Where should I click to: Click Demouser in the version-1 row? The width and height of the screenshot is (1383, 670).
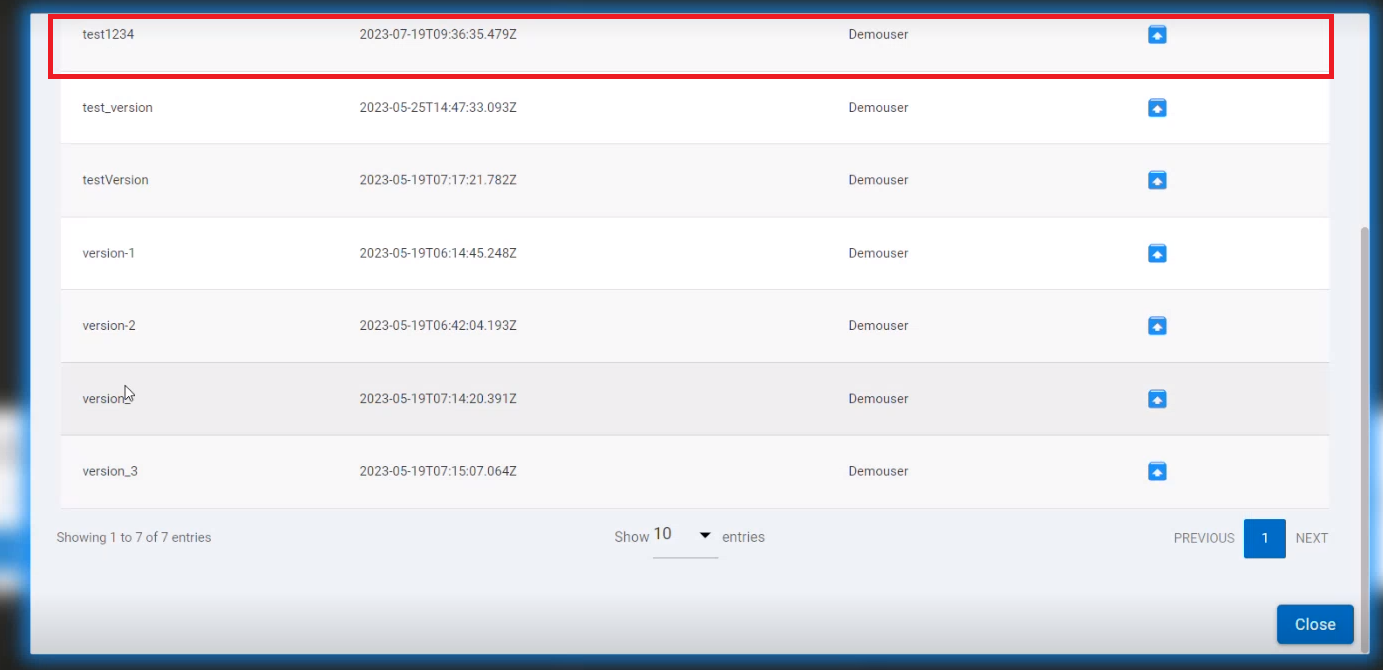878,253
